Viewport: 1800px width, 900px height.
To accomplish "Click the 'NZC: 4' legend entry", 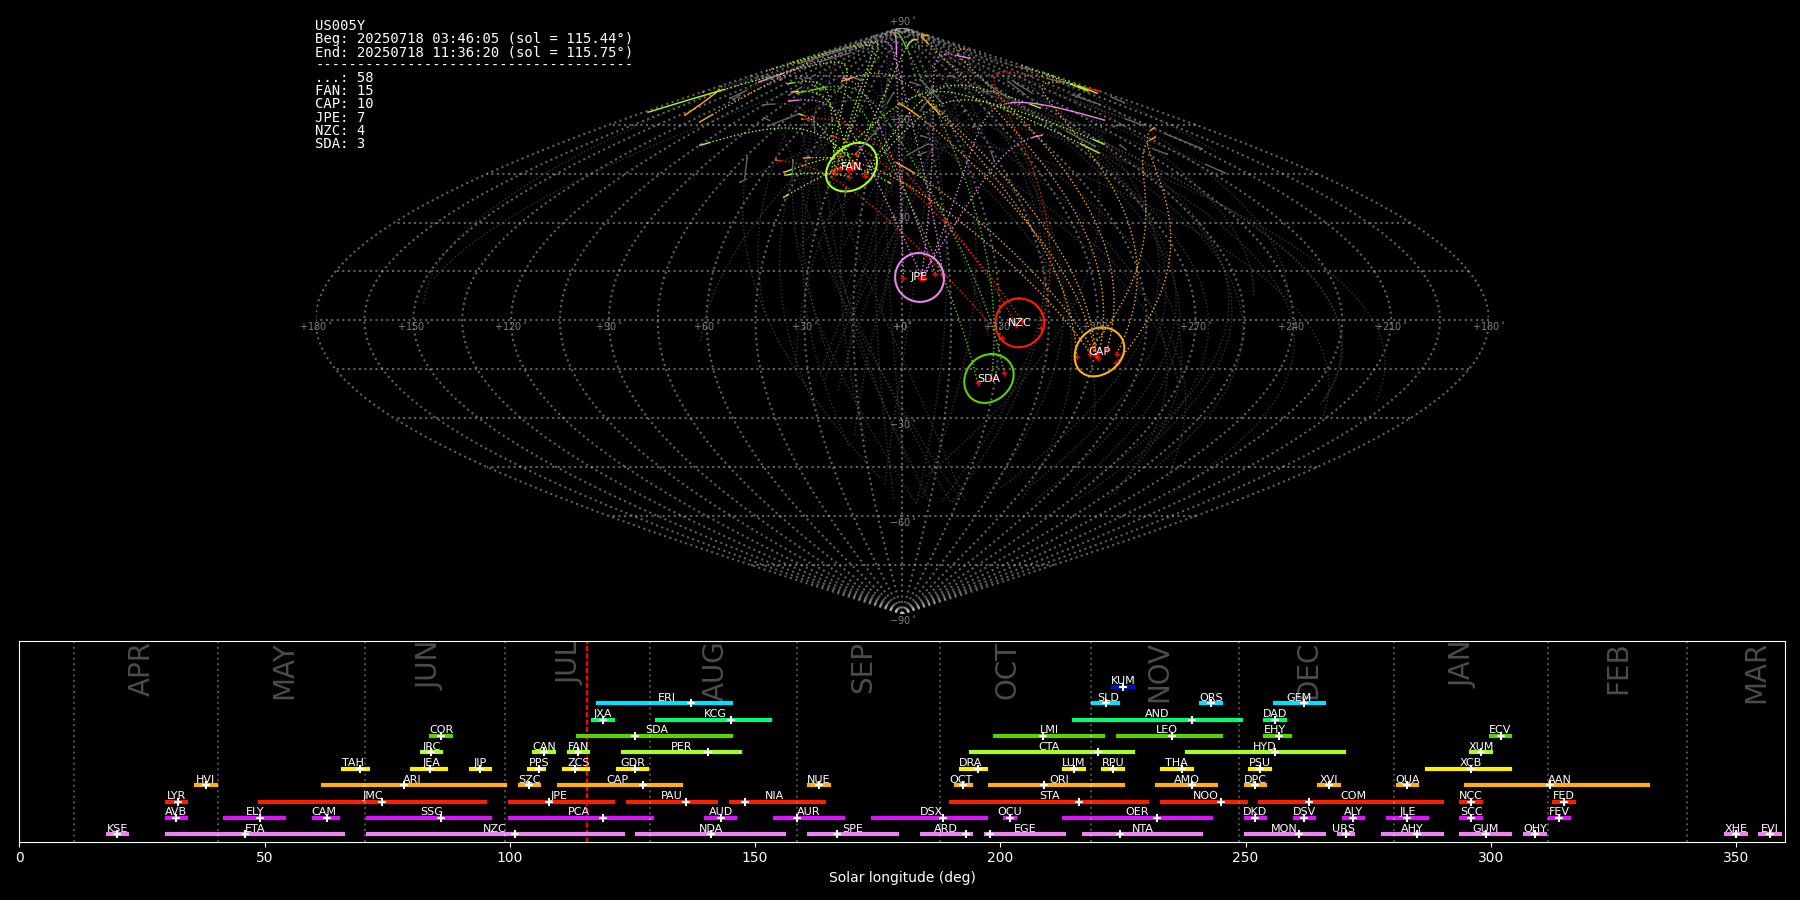I will point(340,130).
